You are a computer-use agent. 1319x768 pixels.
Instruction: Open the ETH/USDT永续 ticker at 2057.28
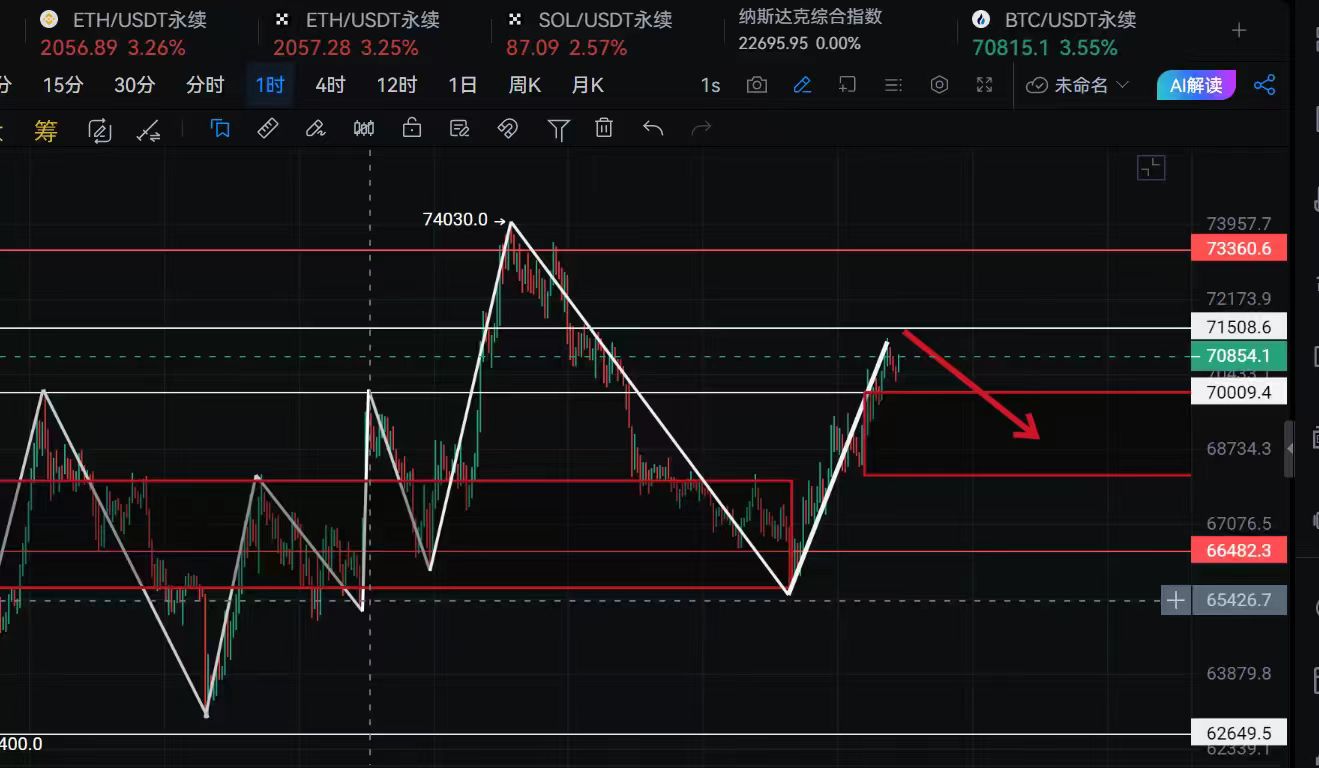click(x=357, y=33)
